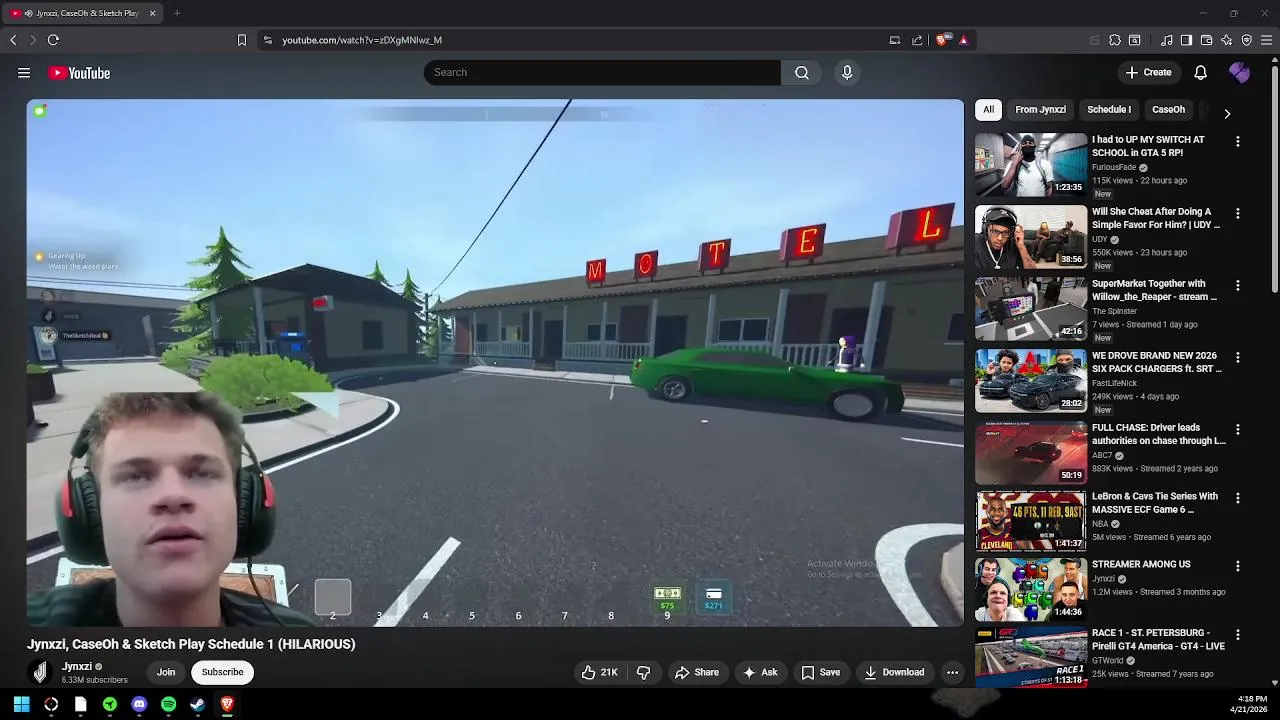Viewport: 1280px width, 720px height.
Task: Open the Jynxzi channel name link
Action: pos(77,666)
